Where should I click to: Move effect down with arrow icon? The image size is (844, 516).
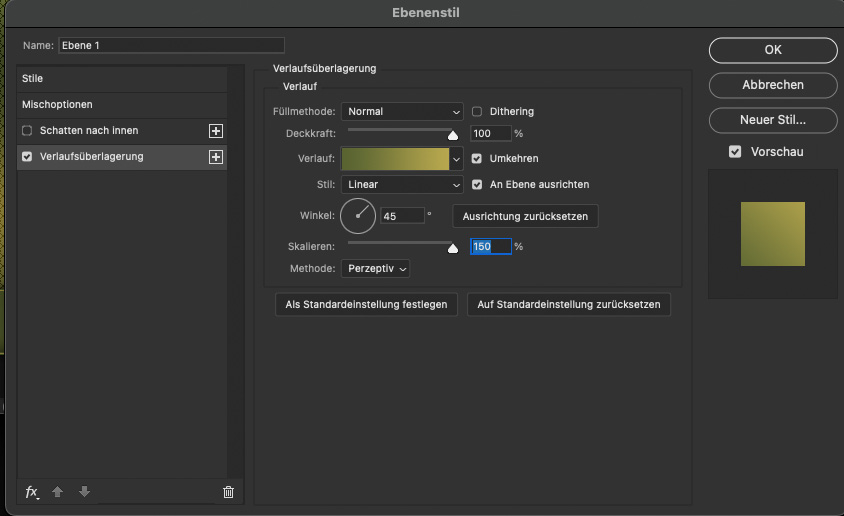85,492
